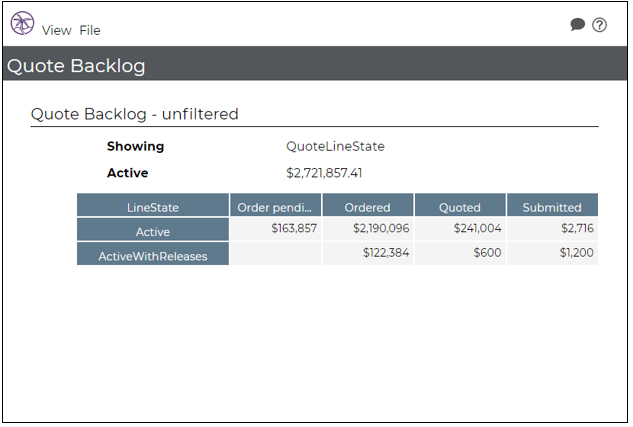The height and width of the screenshot is (427, 633).
Task: Select the LineState column header
Action: (x=153, y=205)
